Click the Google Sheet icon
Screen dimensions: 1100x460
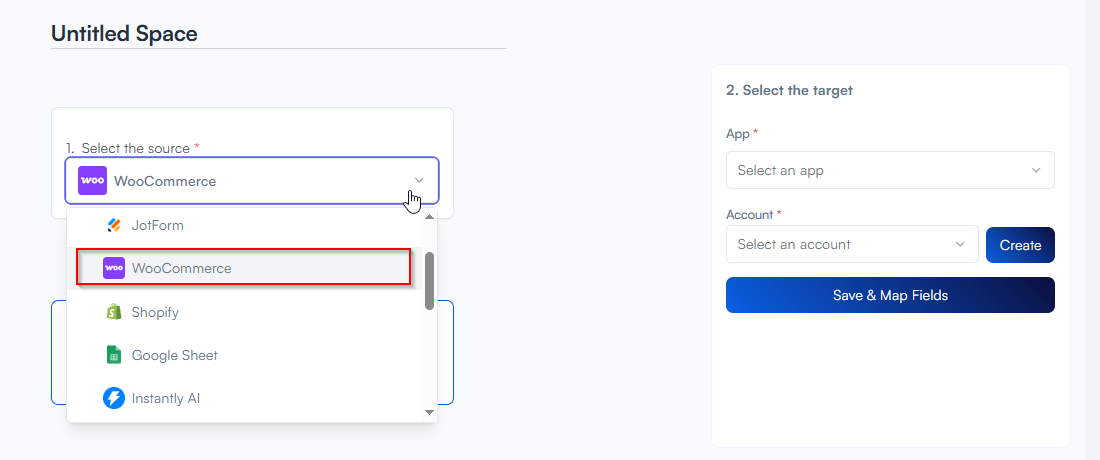pyautogui.click(x=114, y=355)
